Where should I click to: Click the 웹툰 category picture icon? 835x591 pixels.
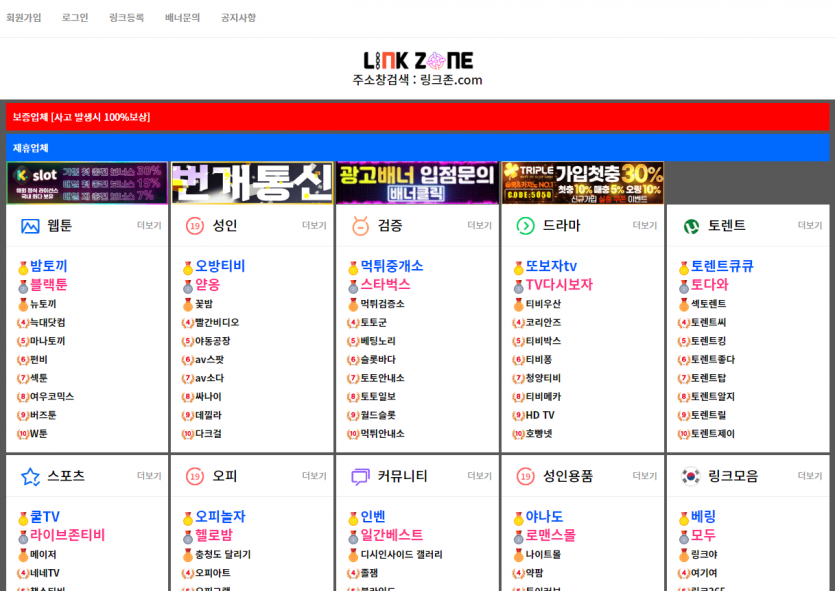coord(30,226)
